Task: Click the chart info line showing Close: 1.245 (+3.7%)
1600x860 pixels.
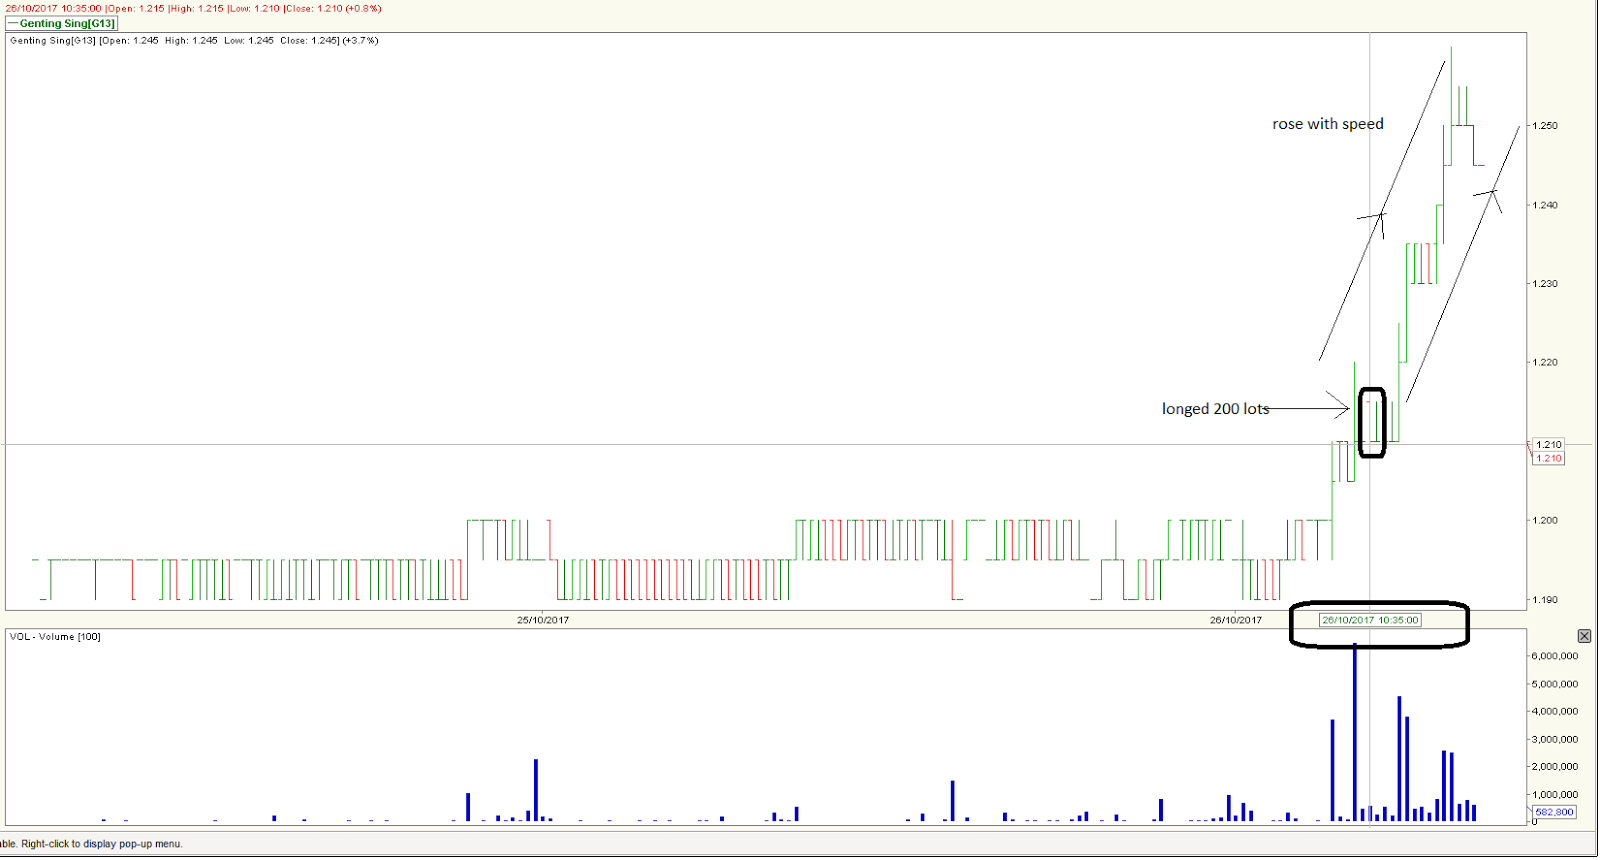Action: pos(329,41)
